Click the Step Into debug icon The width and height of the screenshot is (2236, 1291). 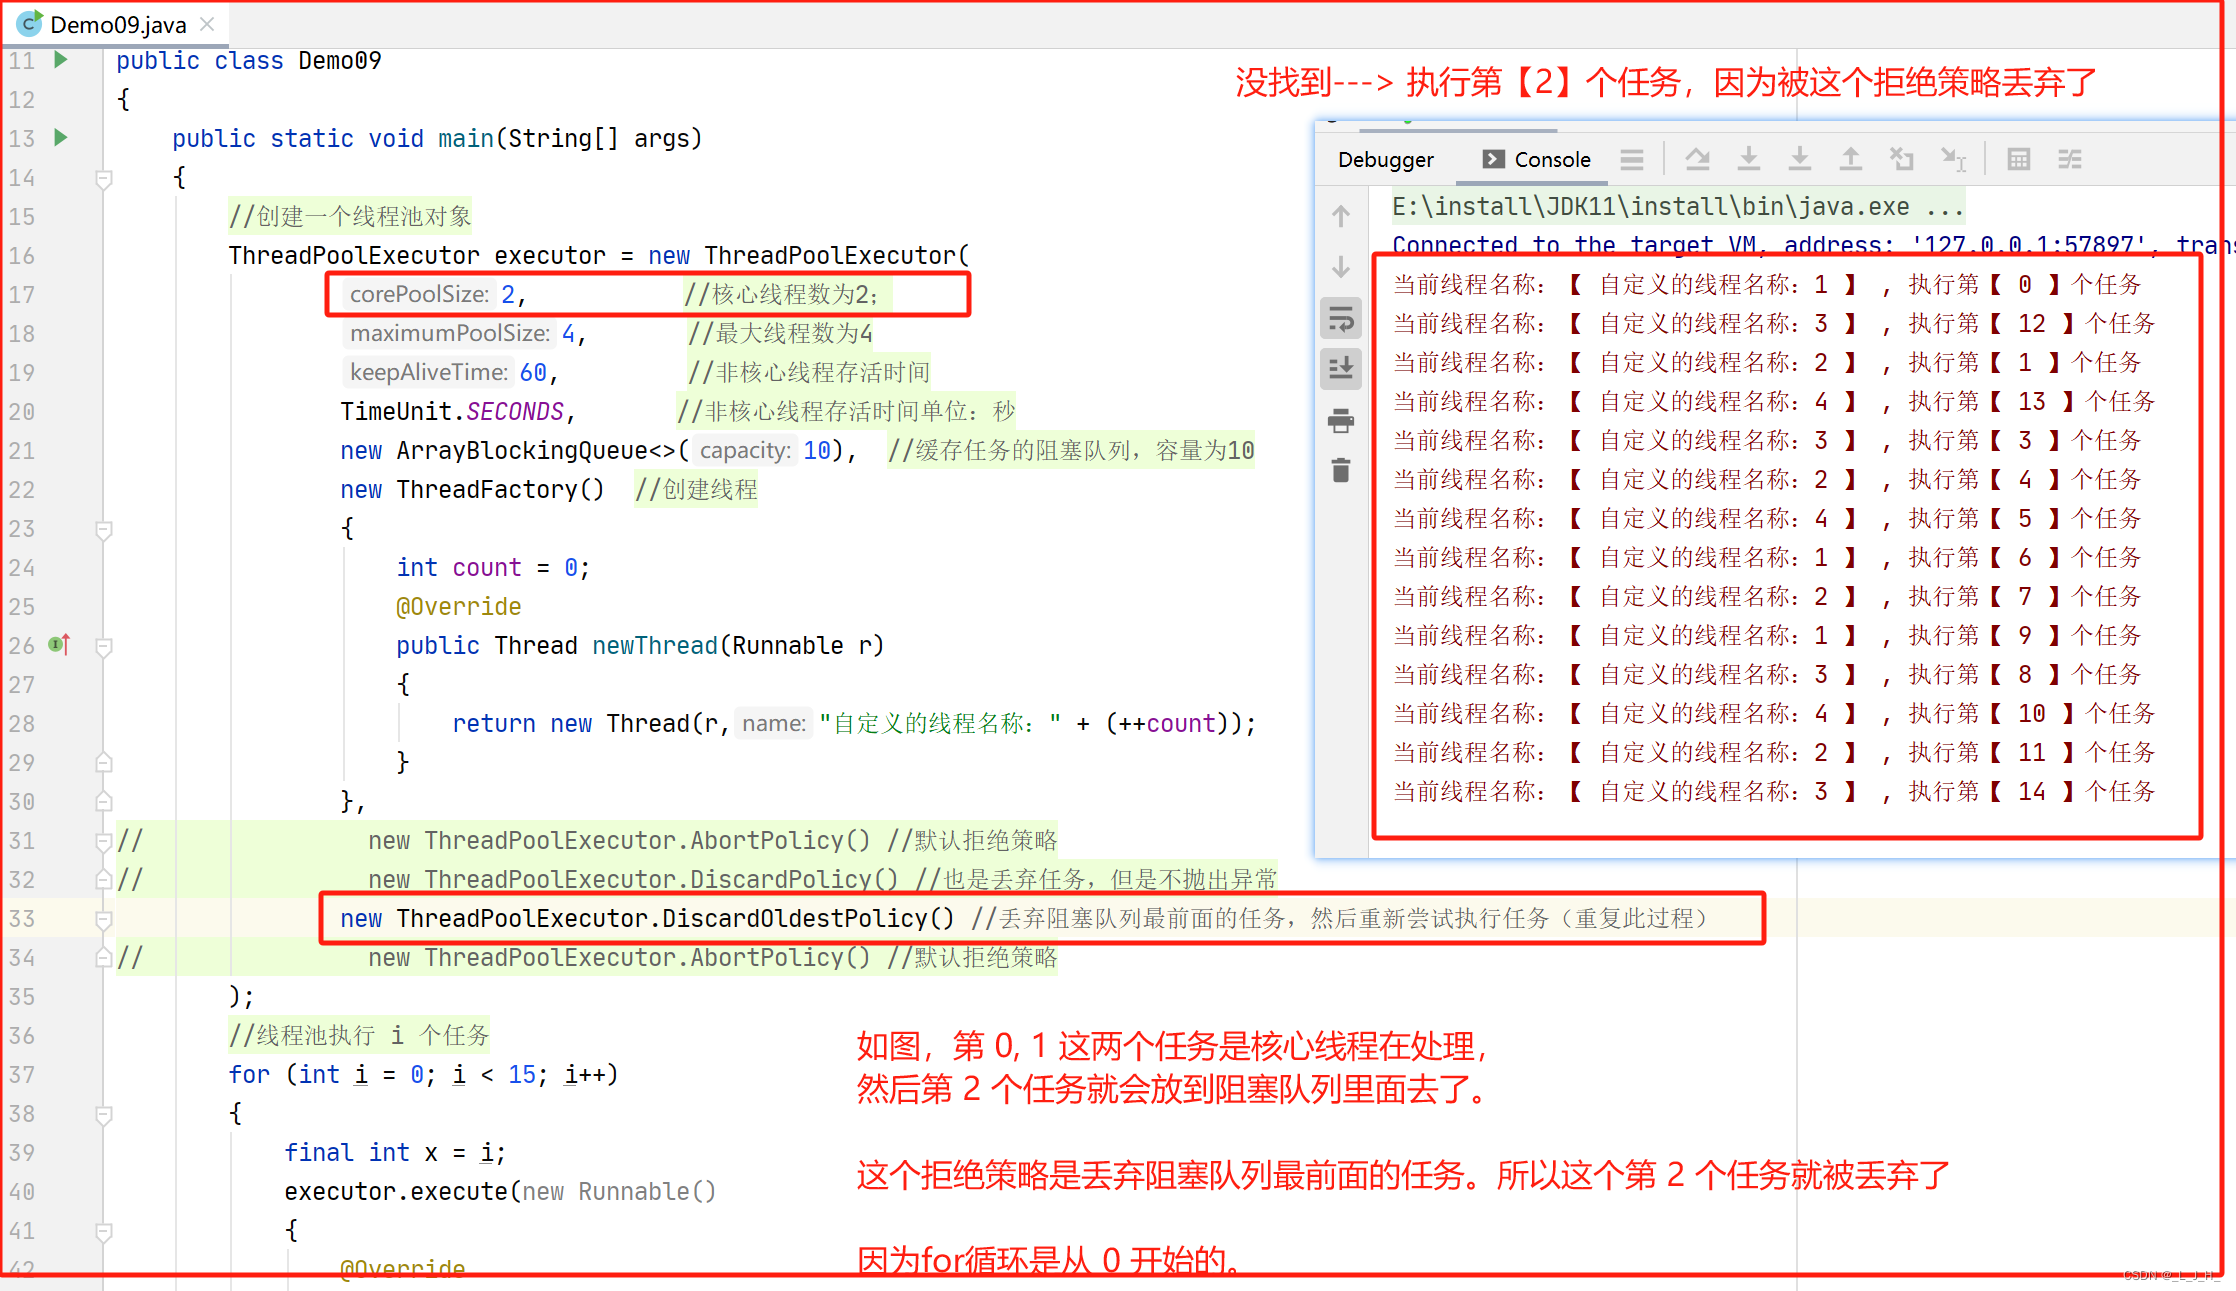(1748, 159)
